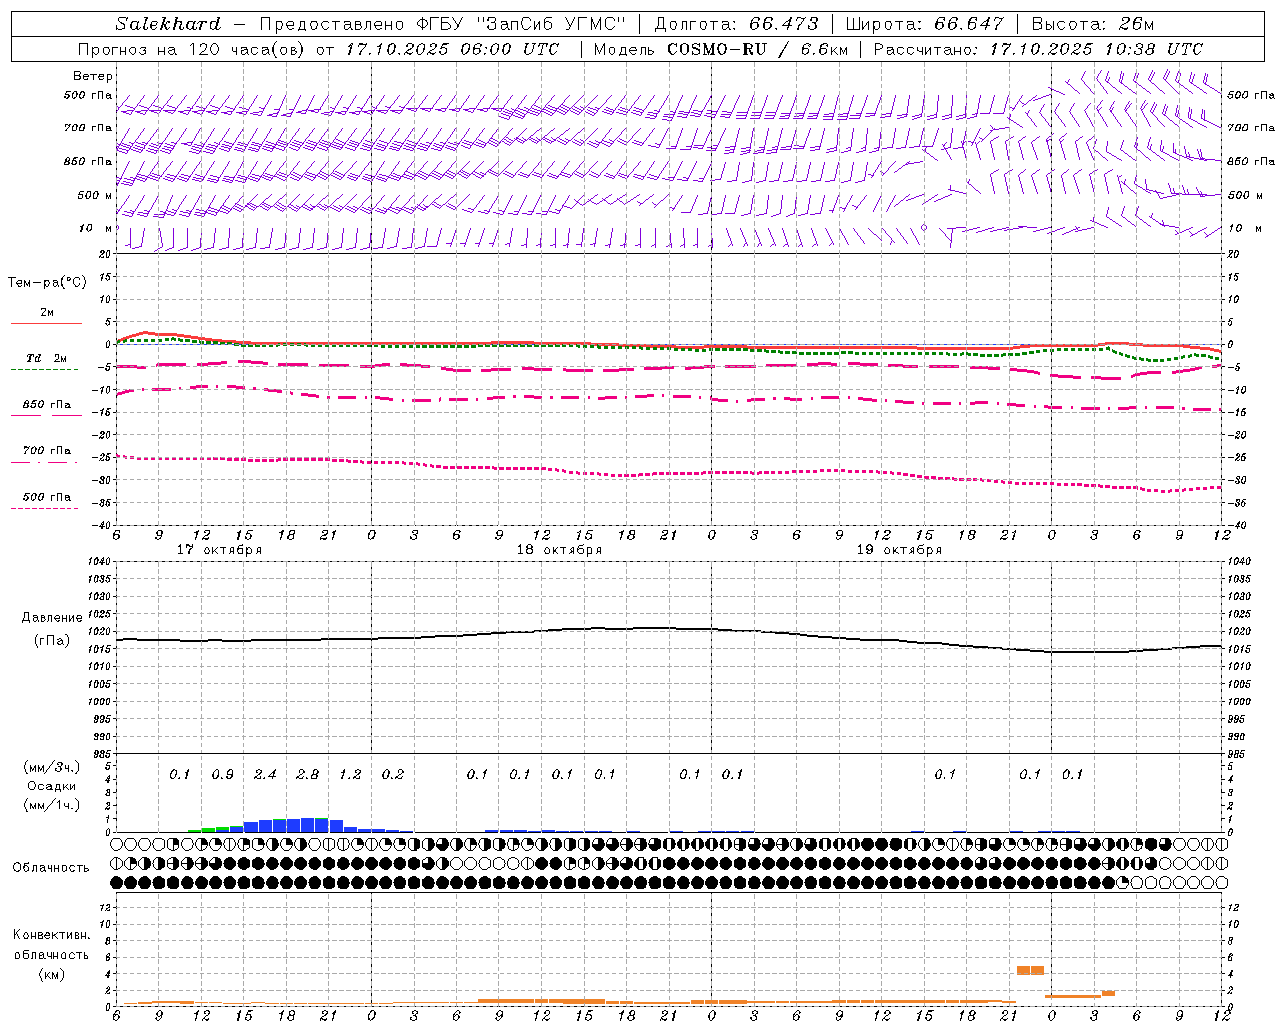Screen dimensions: 1280x1024
Task: Click the "17 октября" date label
Action: click(x=220, y=550)
